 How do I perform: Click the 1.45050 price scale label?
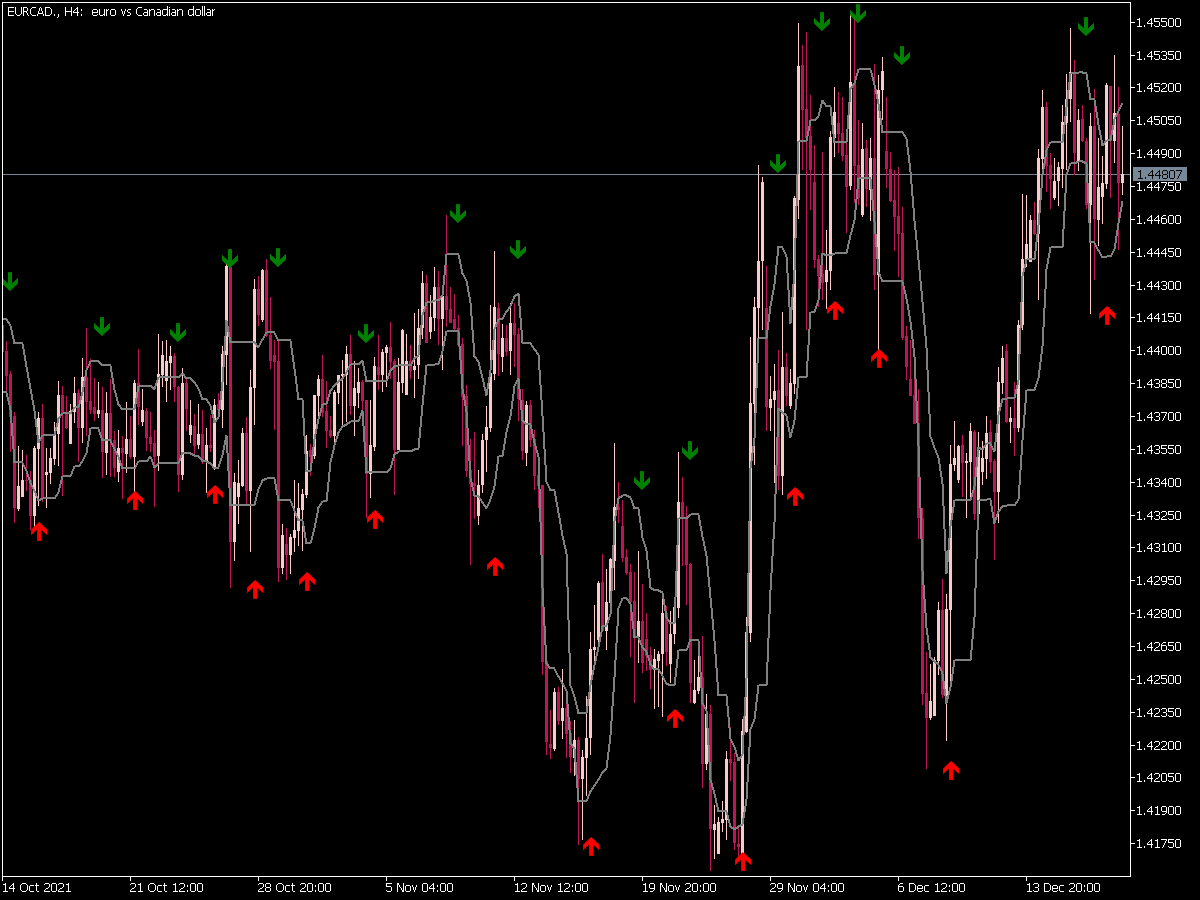click(x=1159, y=121)
